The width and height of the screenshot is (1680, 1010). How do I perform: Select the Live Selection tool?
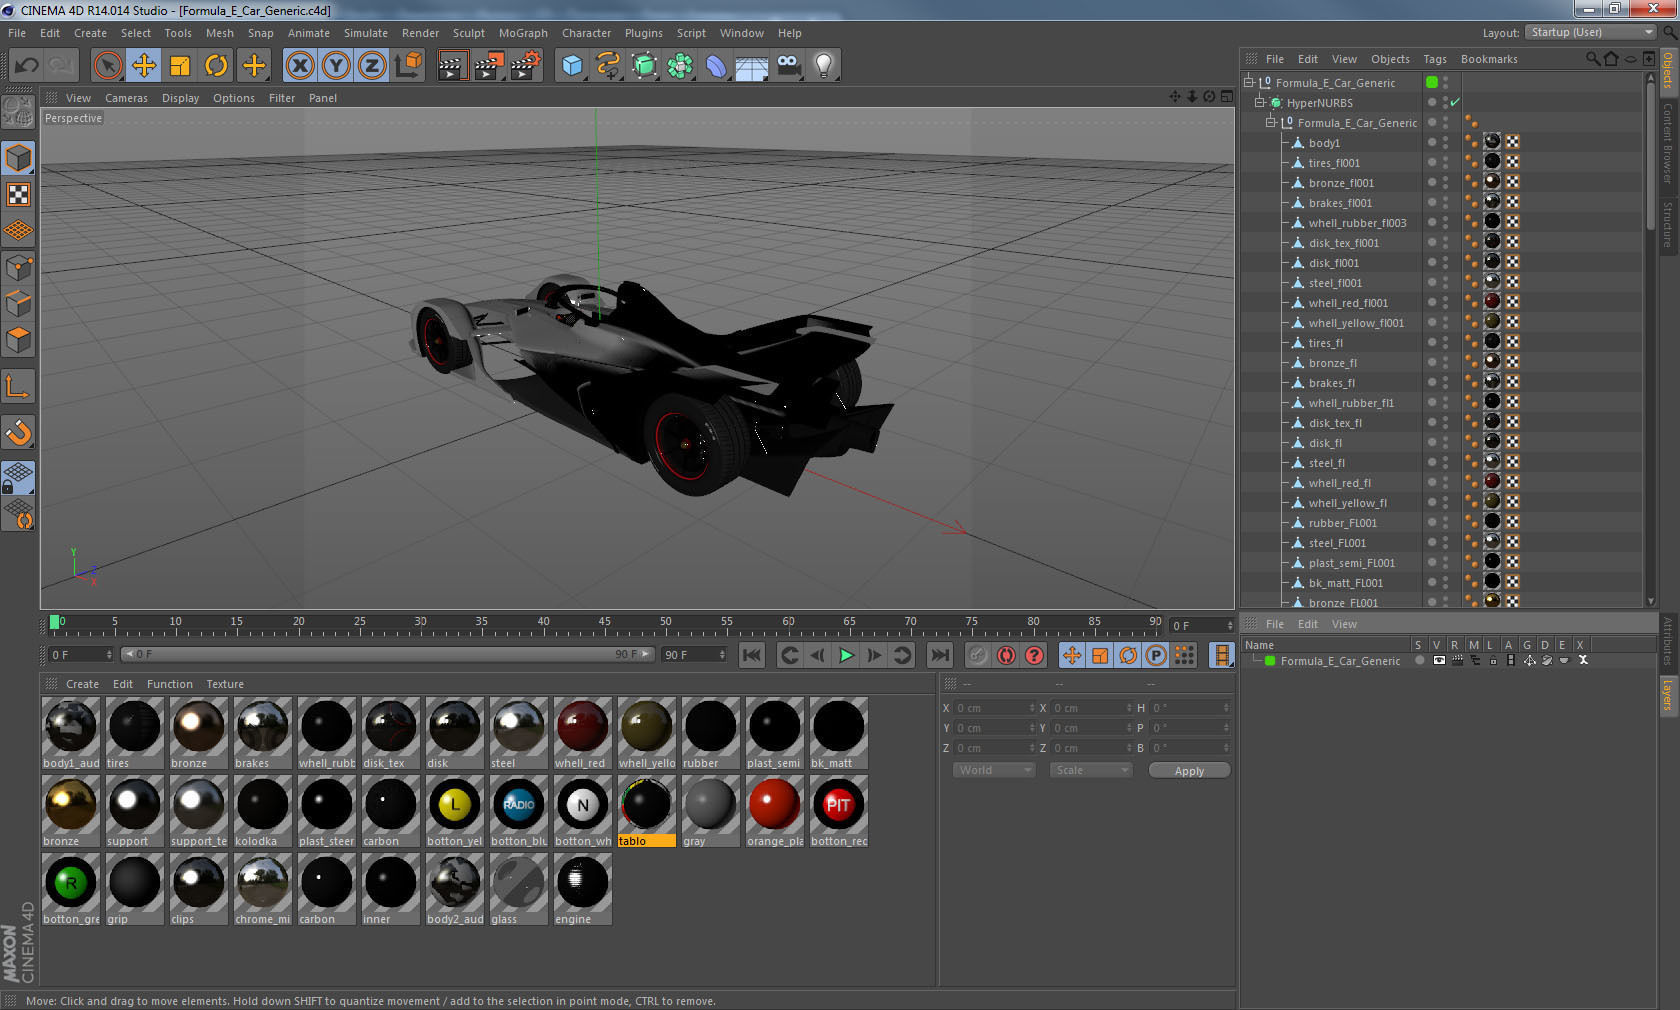(x=107, y=66)
